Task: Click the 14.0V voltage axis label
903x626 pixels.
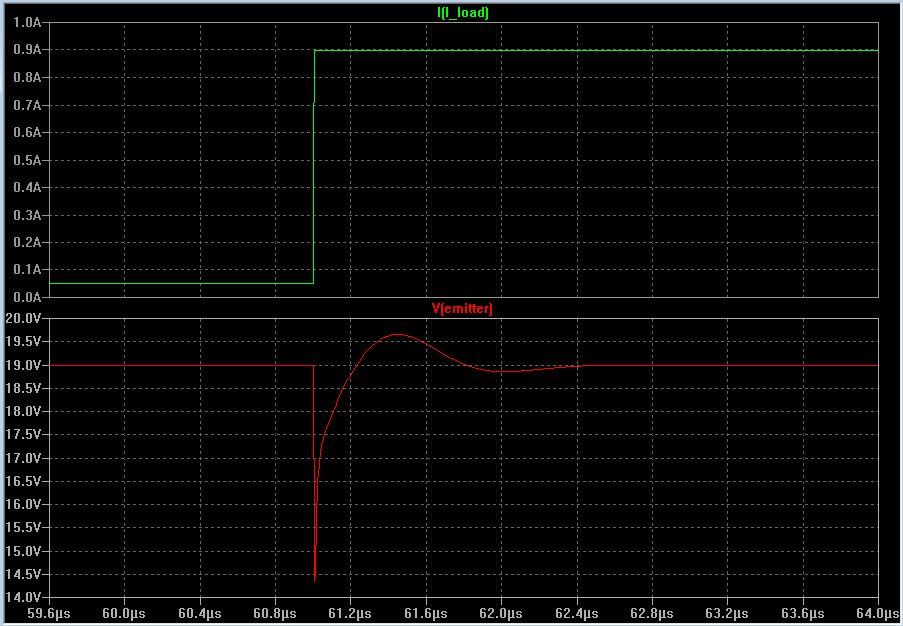Action: (x=25, y=597)
